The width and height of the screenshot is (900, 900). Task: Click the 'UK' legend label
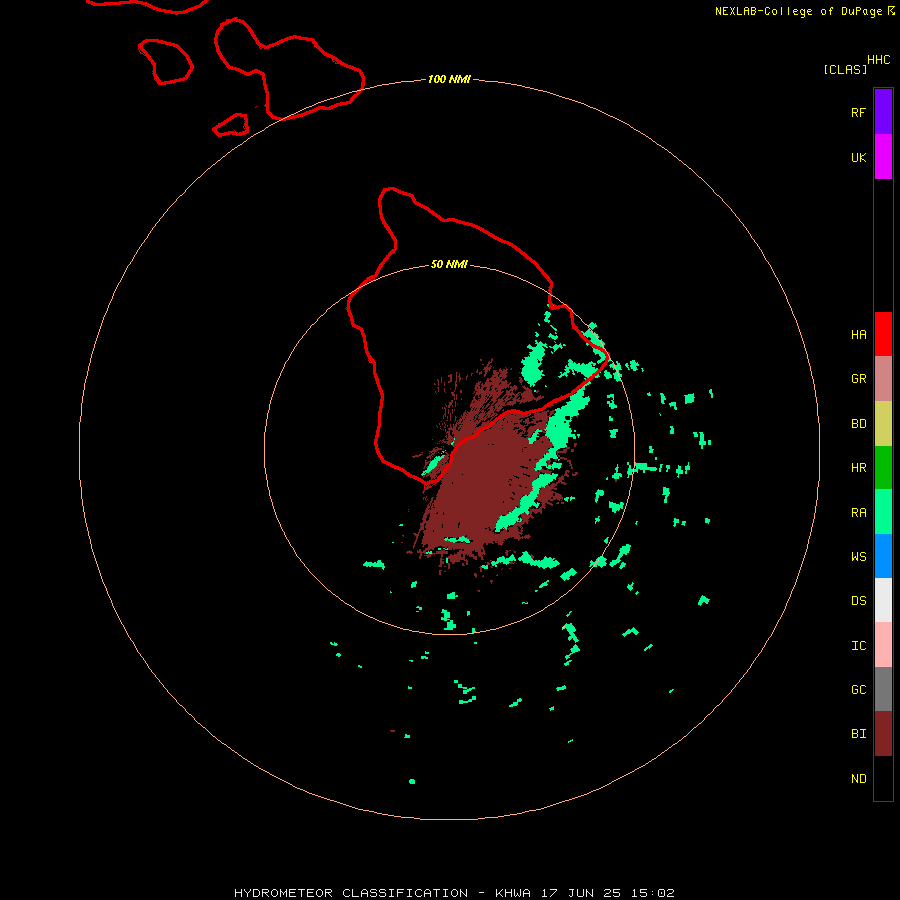pos(858,158)
